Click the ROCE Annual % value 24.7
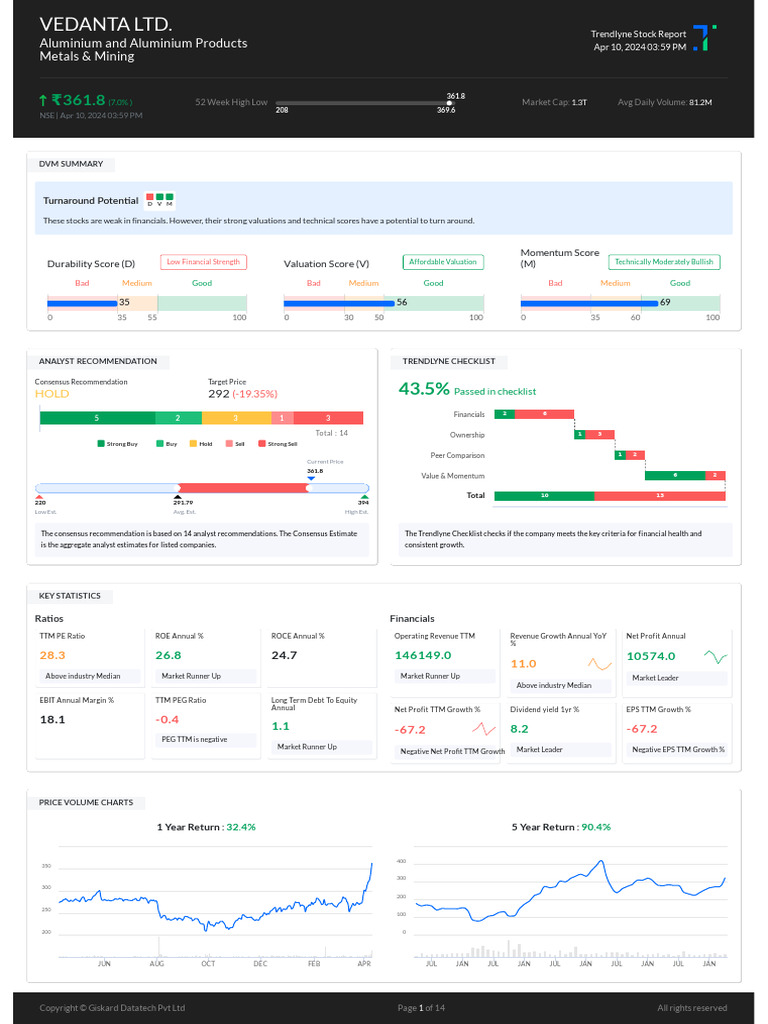The height and width of the screenshot is (1024, 768). pos(284,655)
